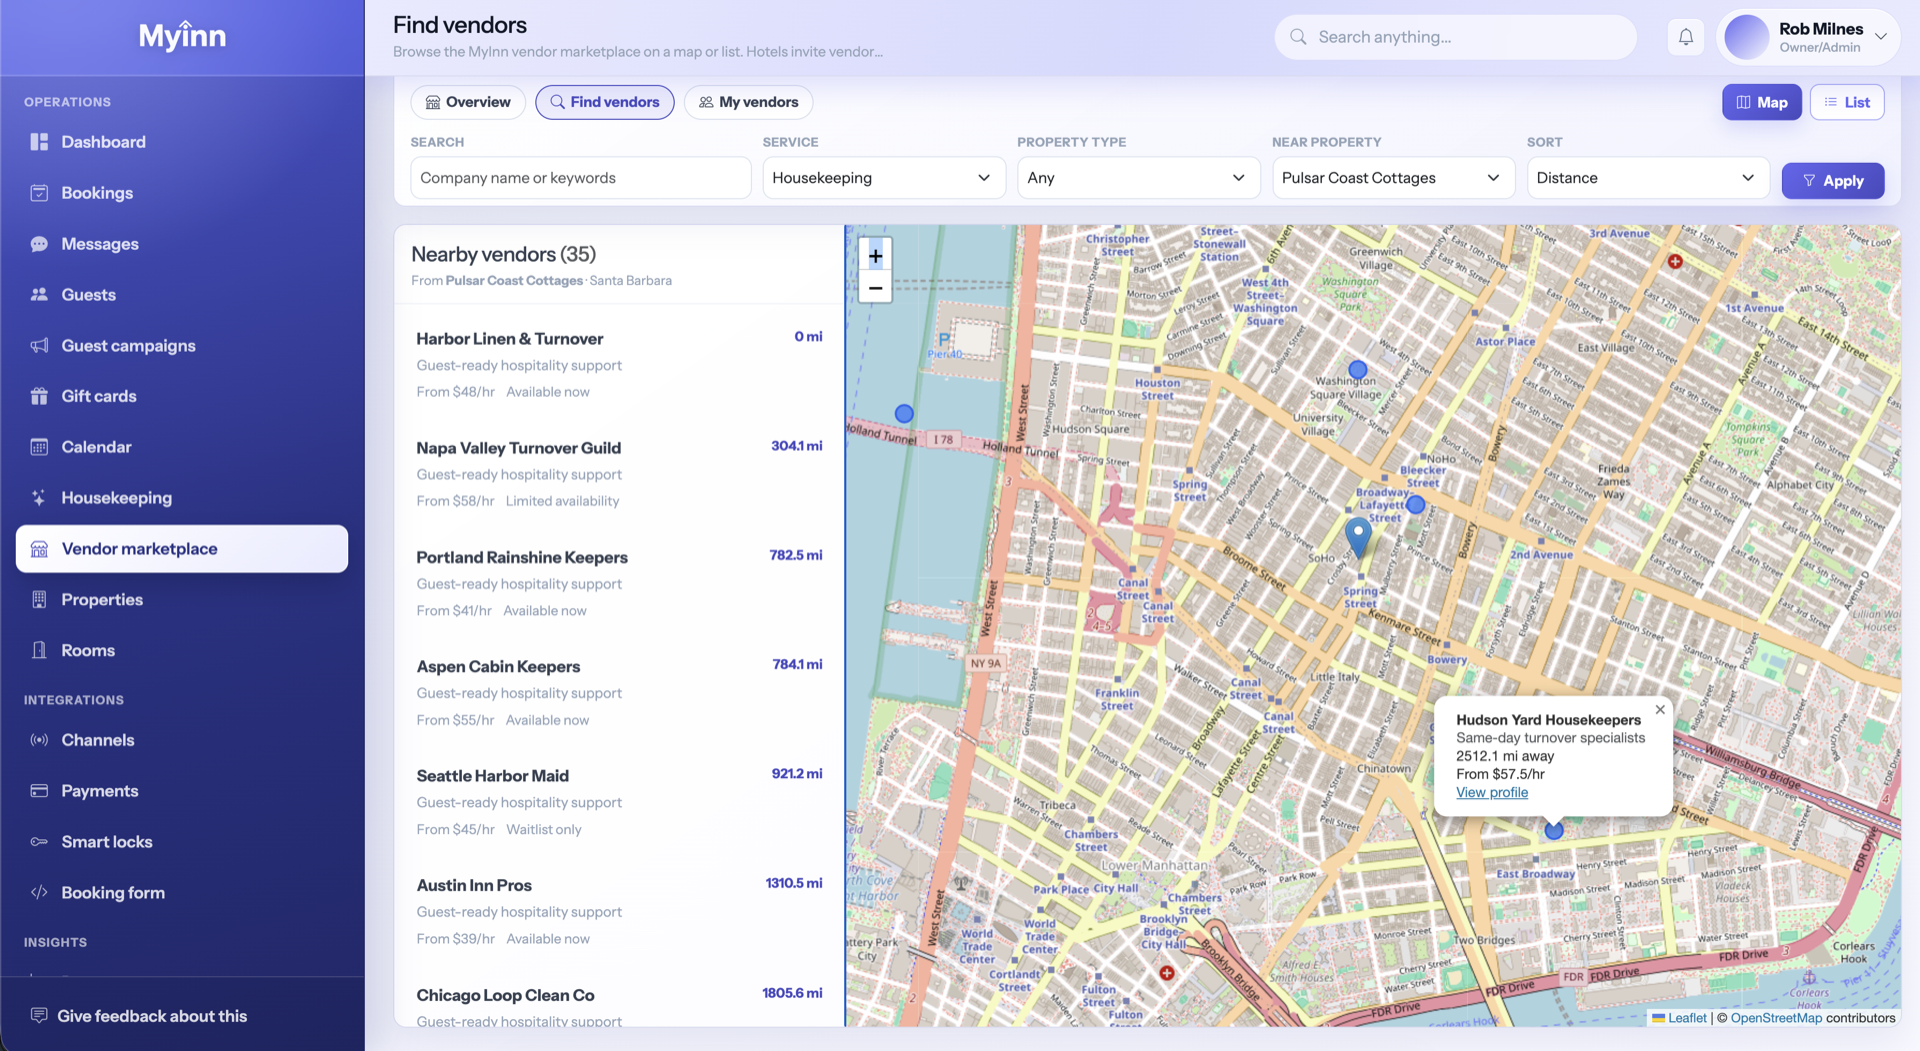
Task: Open the Payments card icon
Action: pos(39,791)
